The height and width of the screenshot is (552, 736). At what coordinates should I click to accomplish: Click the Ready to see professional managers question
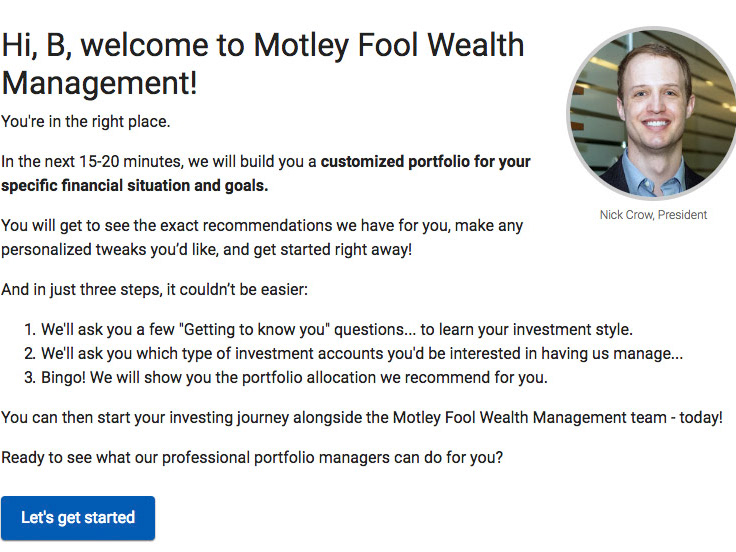pos(252,457)
